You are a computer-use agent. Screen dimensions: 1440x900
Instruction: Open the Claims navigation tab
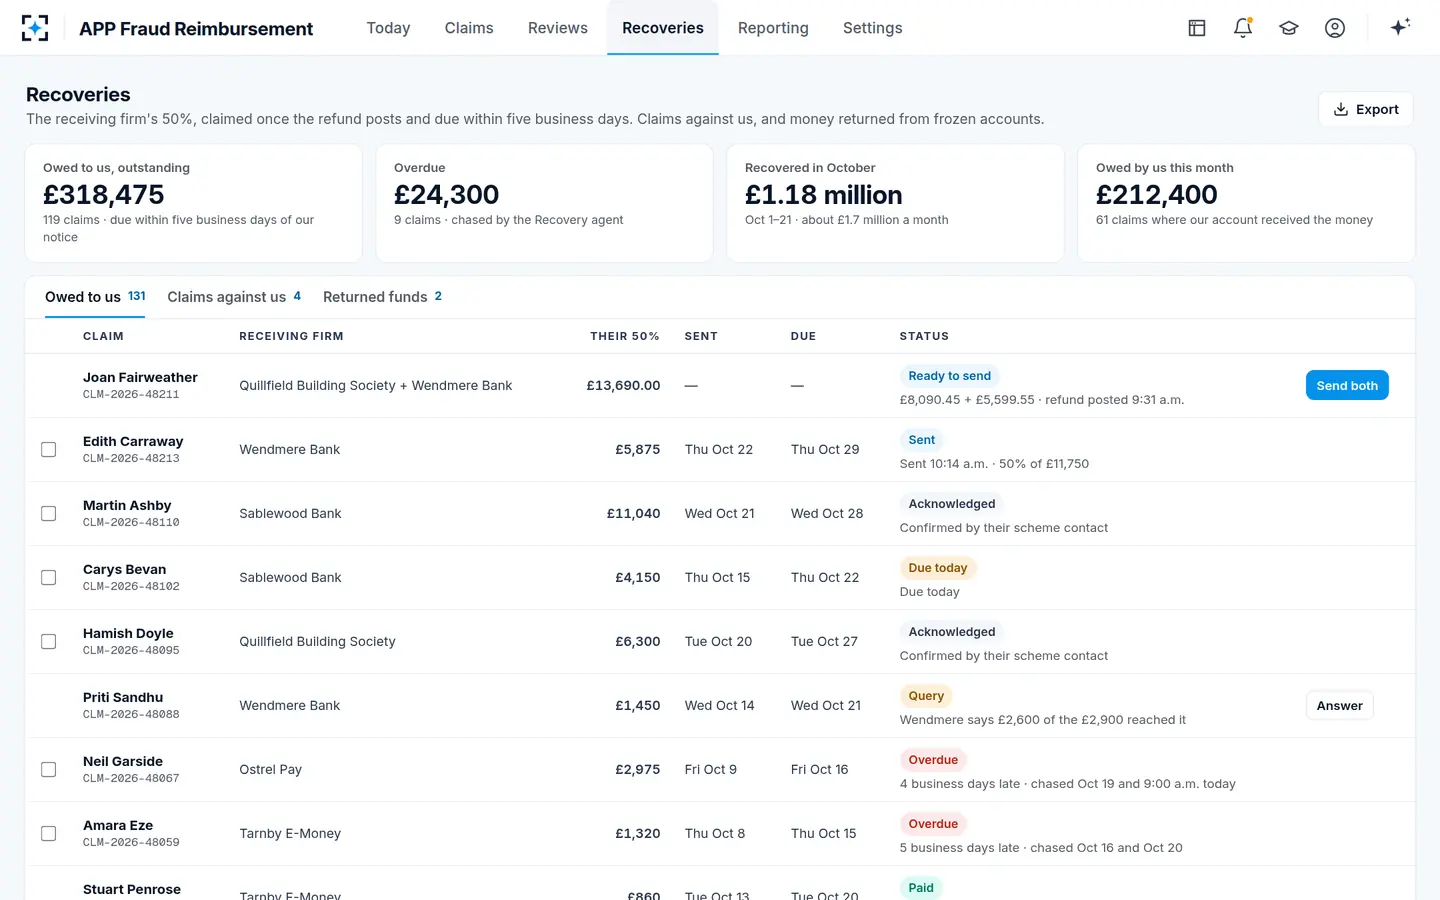[469, 28]
